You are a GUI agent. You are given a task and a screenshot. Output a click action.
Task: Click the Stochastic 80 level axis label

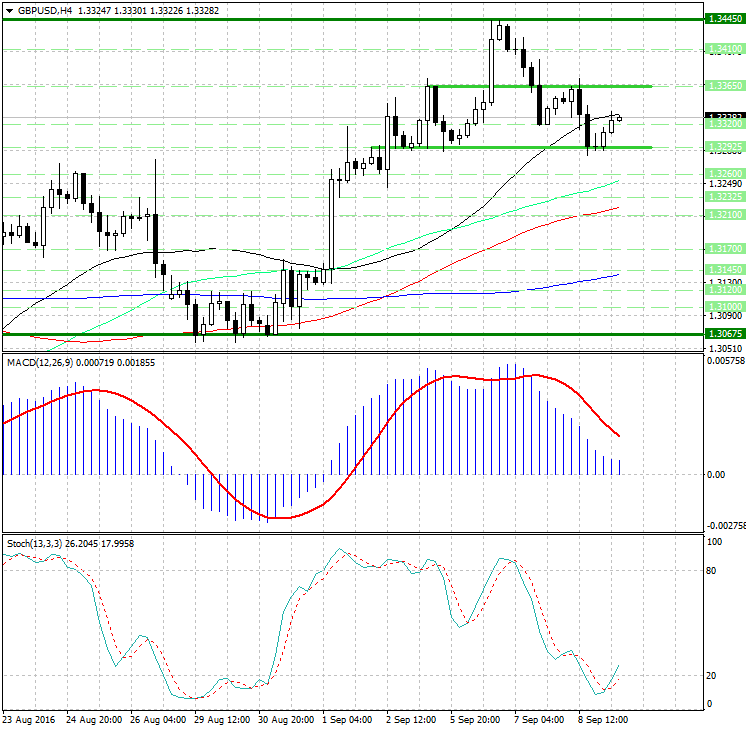(x=714, y=571)
